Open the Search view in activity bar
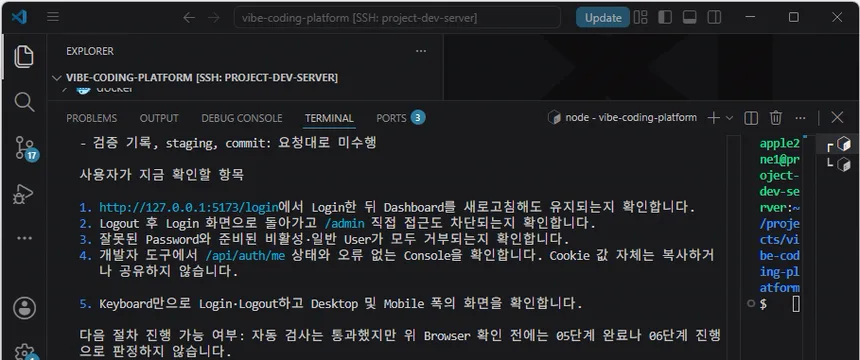Image resolution: width=860 pixels, height=360 pixels. coord(24,102)
